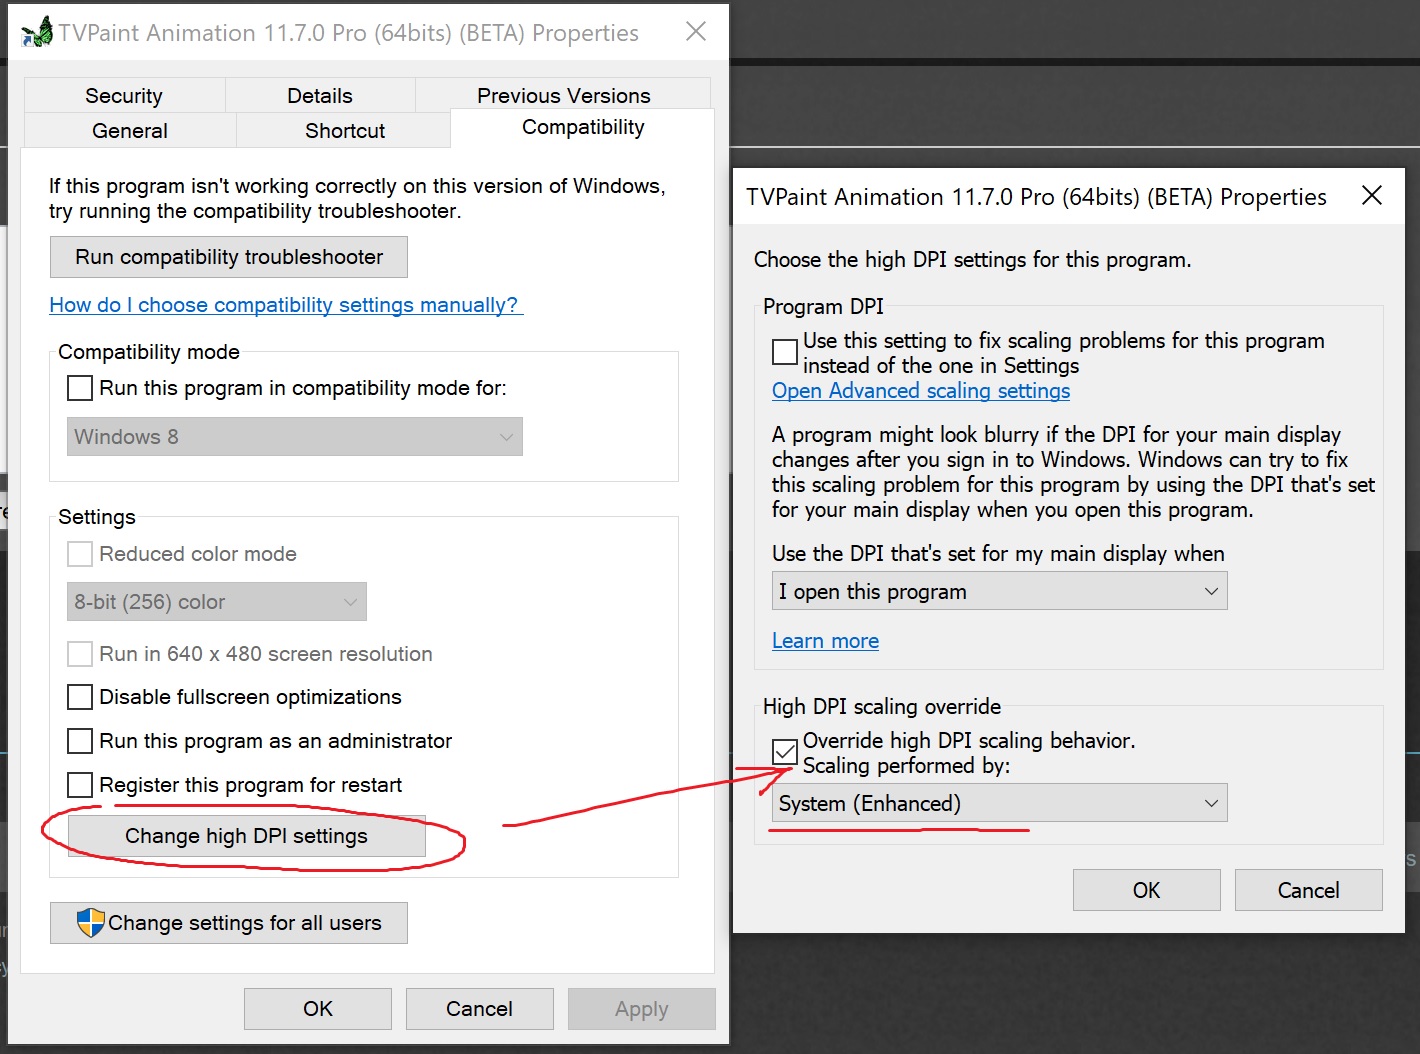The width and height of the screenshot is (1420, 1054).
Task: Select the Compatibility tab
Action: pos(583,127)
